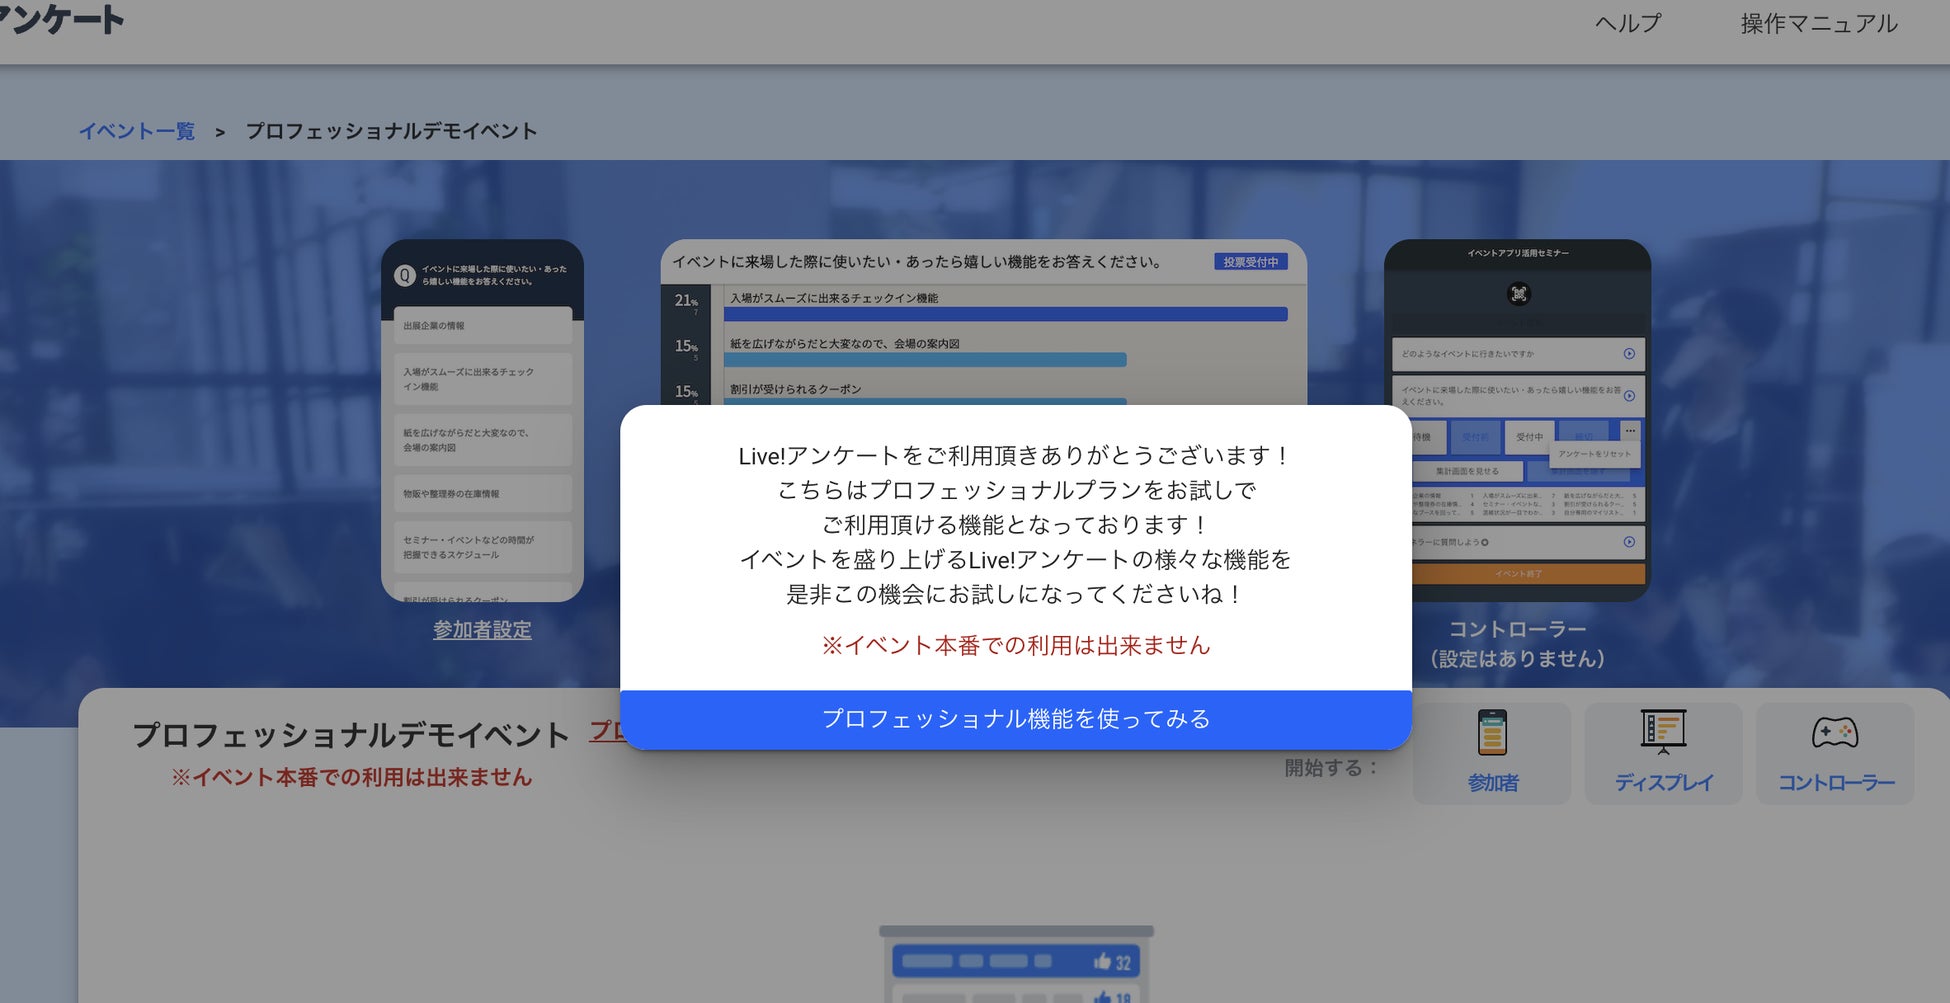Click the 投票受付中 badge in display preview
The width and height of the screenshot is (1950, 1003).
pyautogui.click(x=1251, y=262)
